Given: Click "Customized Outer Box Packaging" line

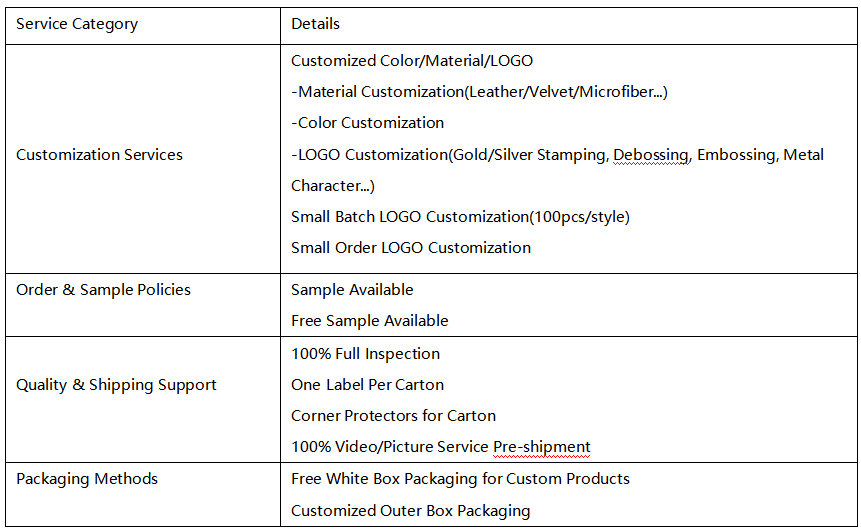Looking at the screenshot, I should (410, 511).
